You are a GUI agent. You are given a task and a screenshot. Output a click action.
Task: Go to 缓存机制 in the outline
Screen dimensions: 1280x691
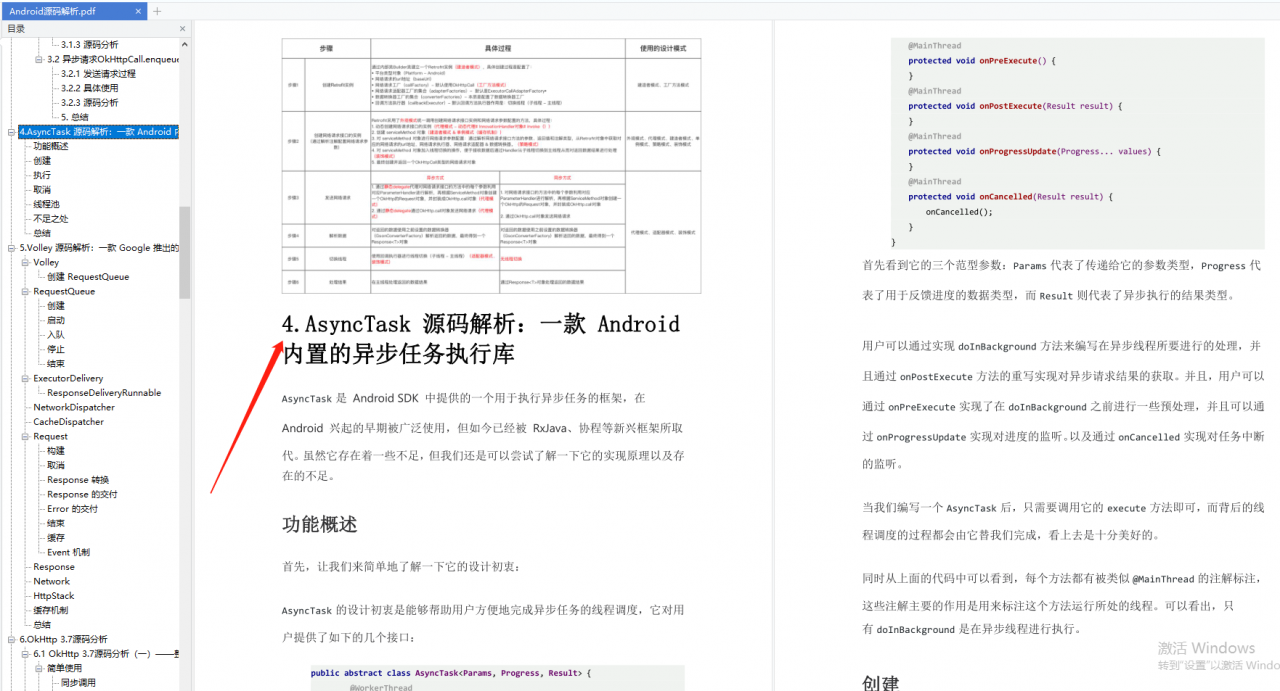[x=51, y=610]
